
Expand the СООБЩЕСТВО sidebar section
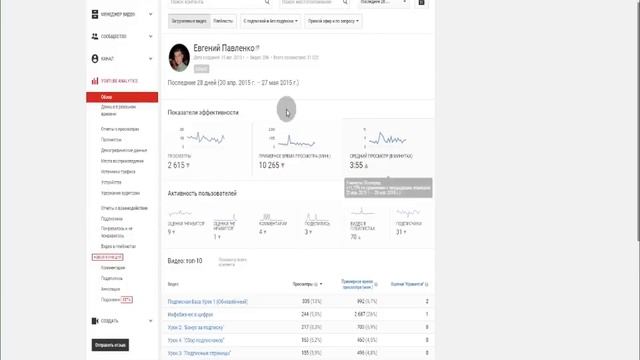(x=151, y=36)
